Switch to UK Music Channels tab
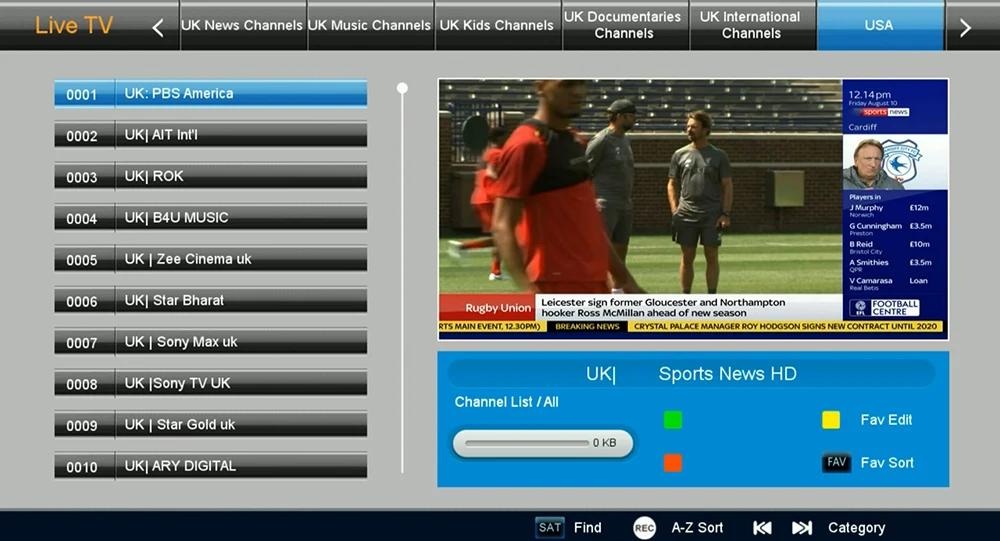Image resolution: width=1000 pixels, height=541 pixels. click(x=371, y=26)
